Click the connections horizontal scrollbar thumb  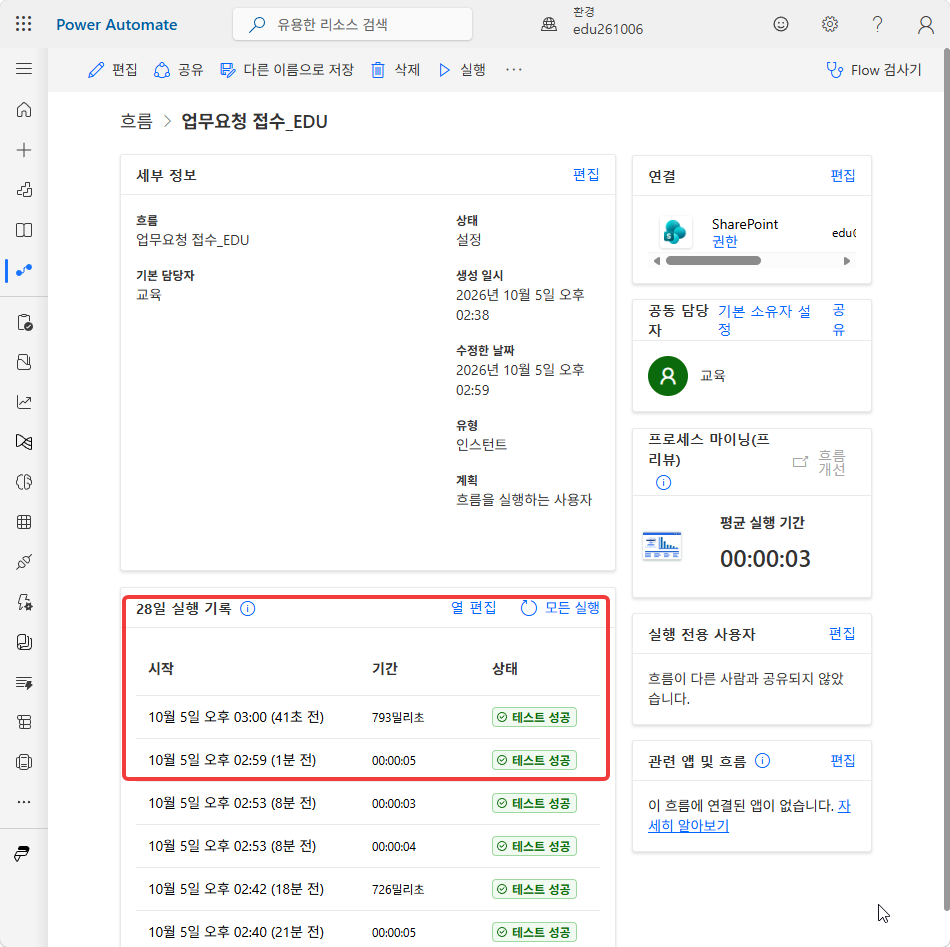(713, 261)
